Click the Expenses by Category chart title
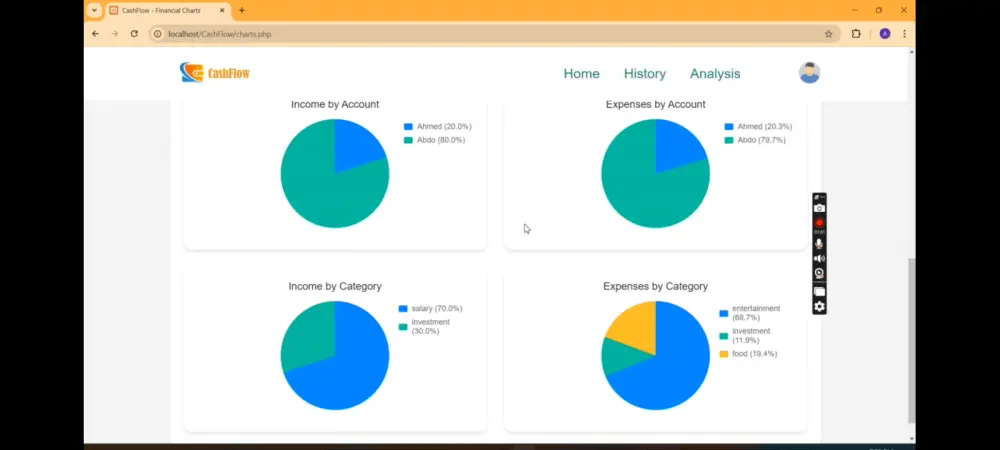 pos(656,286)
